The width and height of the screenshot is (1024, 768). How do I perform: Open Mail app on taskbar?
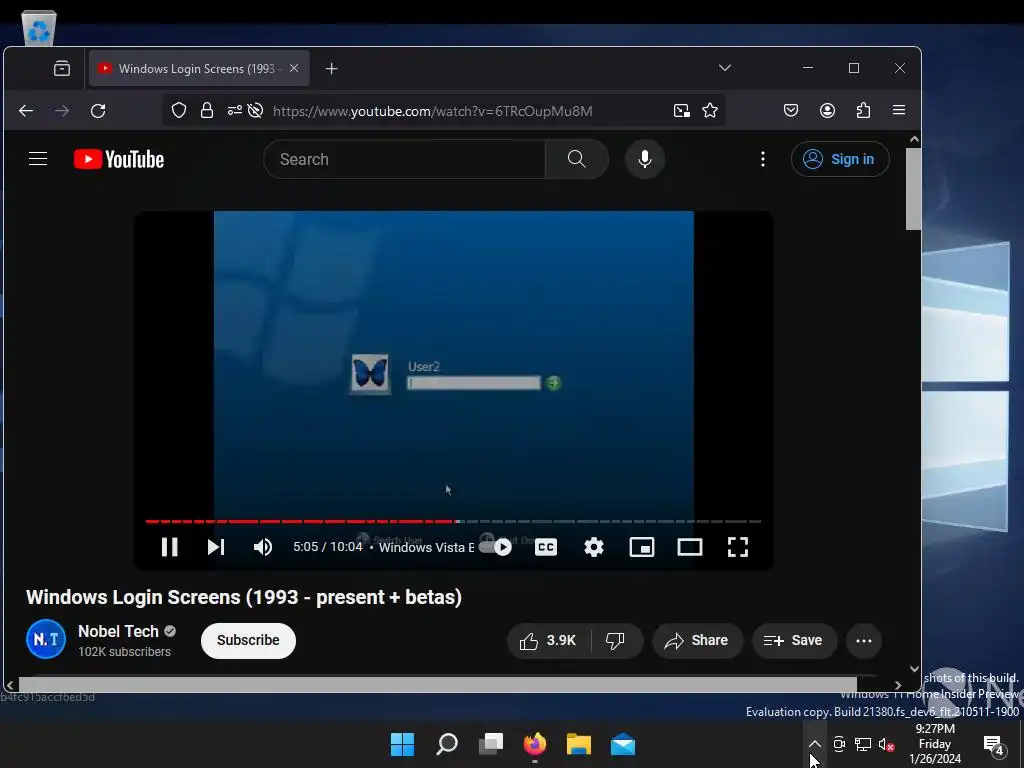623,744
